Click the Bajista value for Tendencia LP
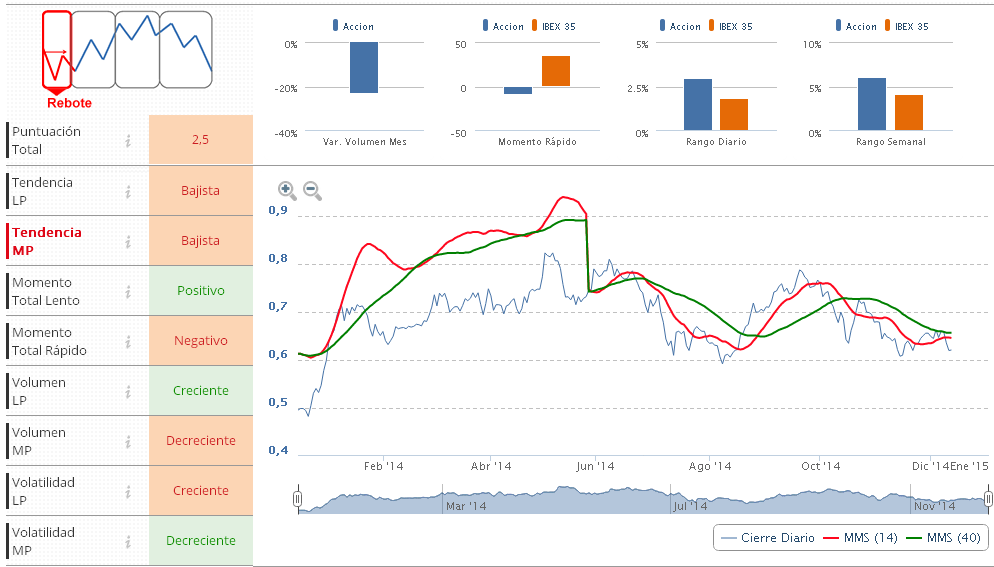Viewport: 994px width, 567px height. [x=200, y=191]
